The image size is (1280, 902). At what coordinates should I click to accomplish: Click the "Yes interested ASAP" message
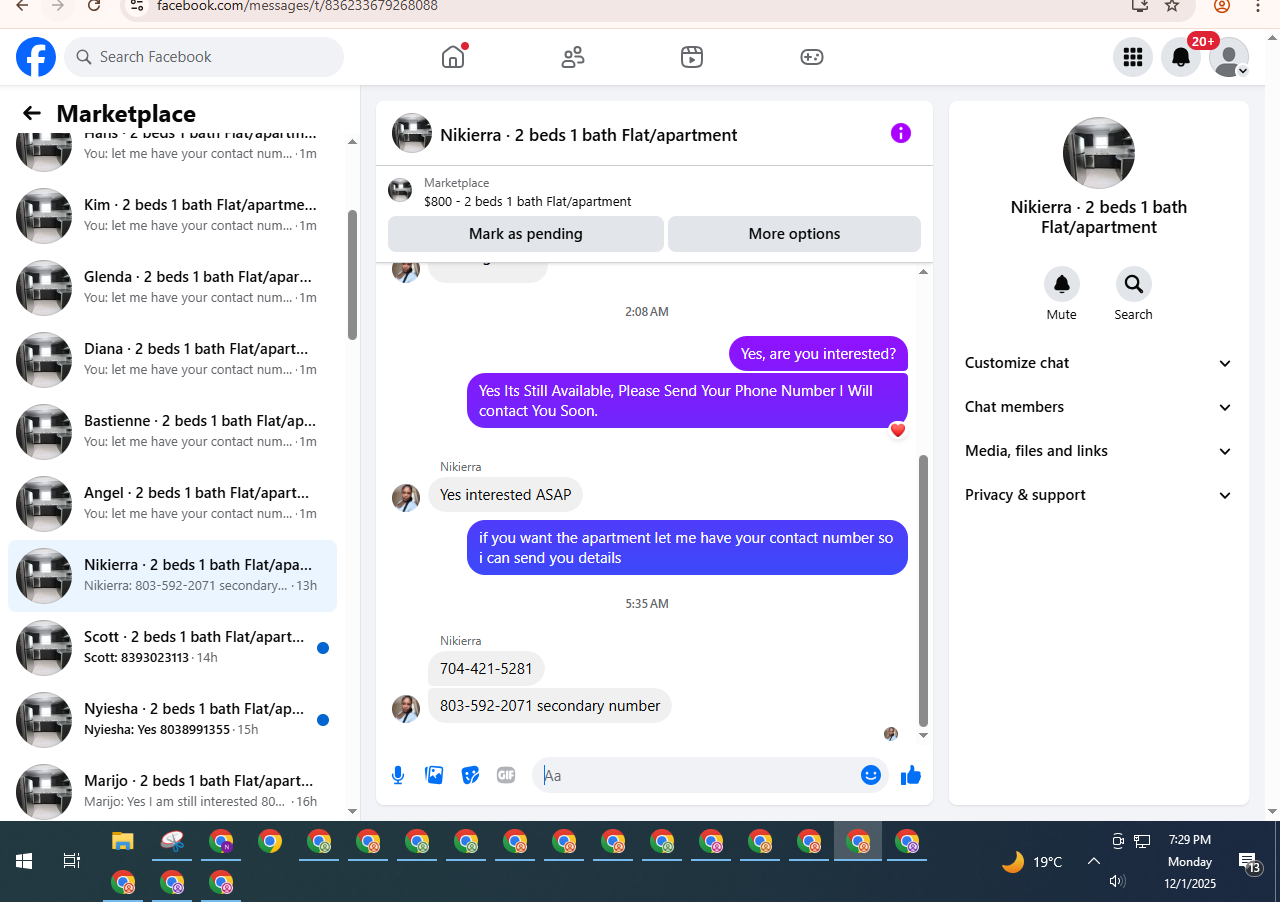506,494
